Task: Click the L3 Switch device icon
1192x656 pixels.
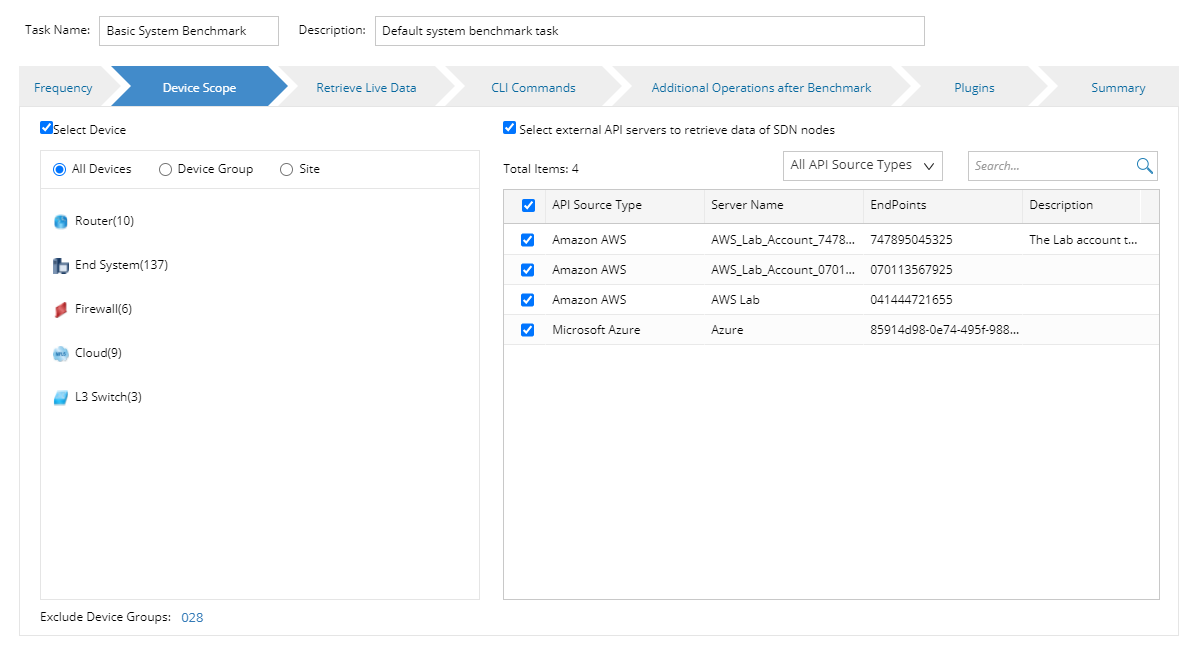Action: click(x=61, y=398)
